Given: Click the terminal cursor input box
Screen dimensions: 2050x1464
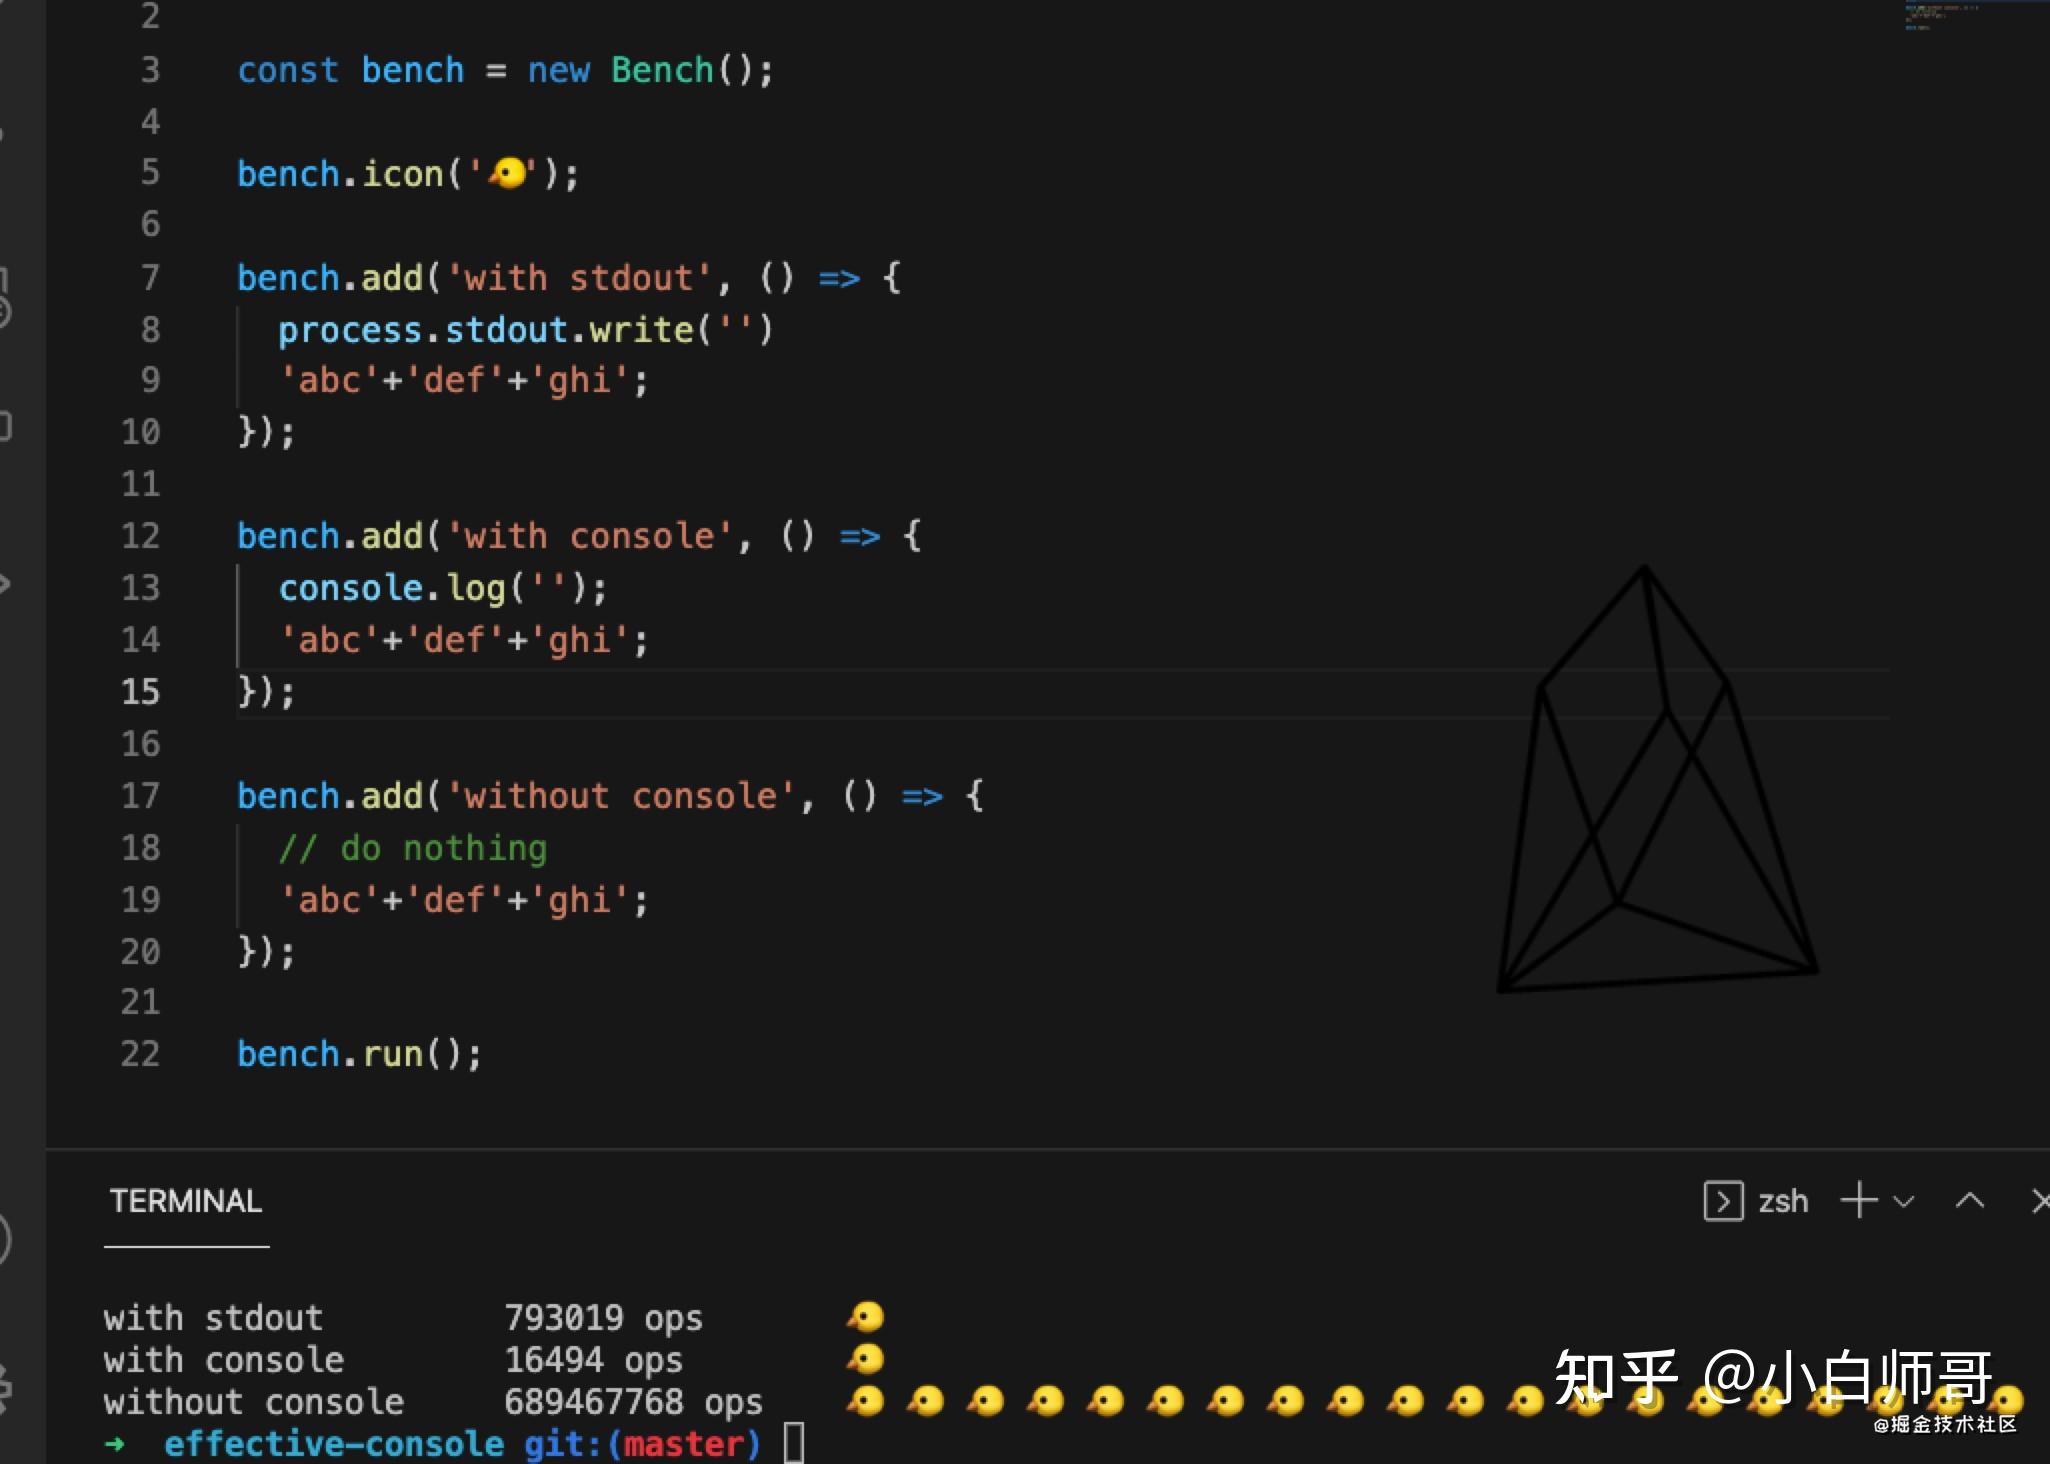Looking at the screenshot, I should click(793, 1444).
